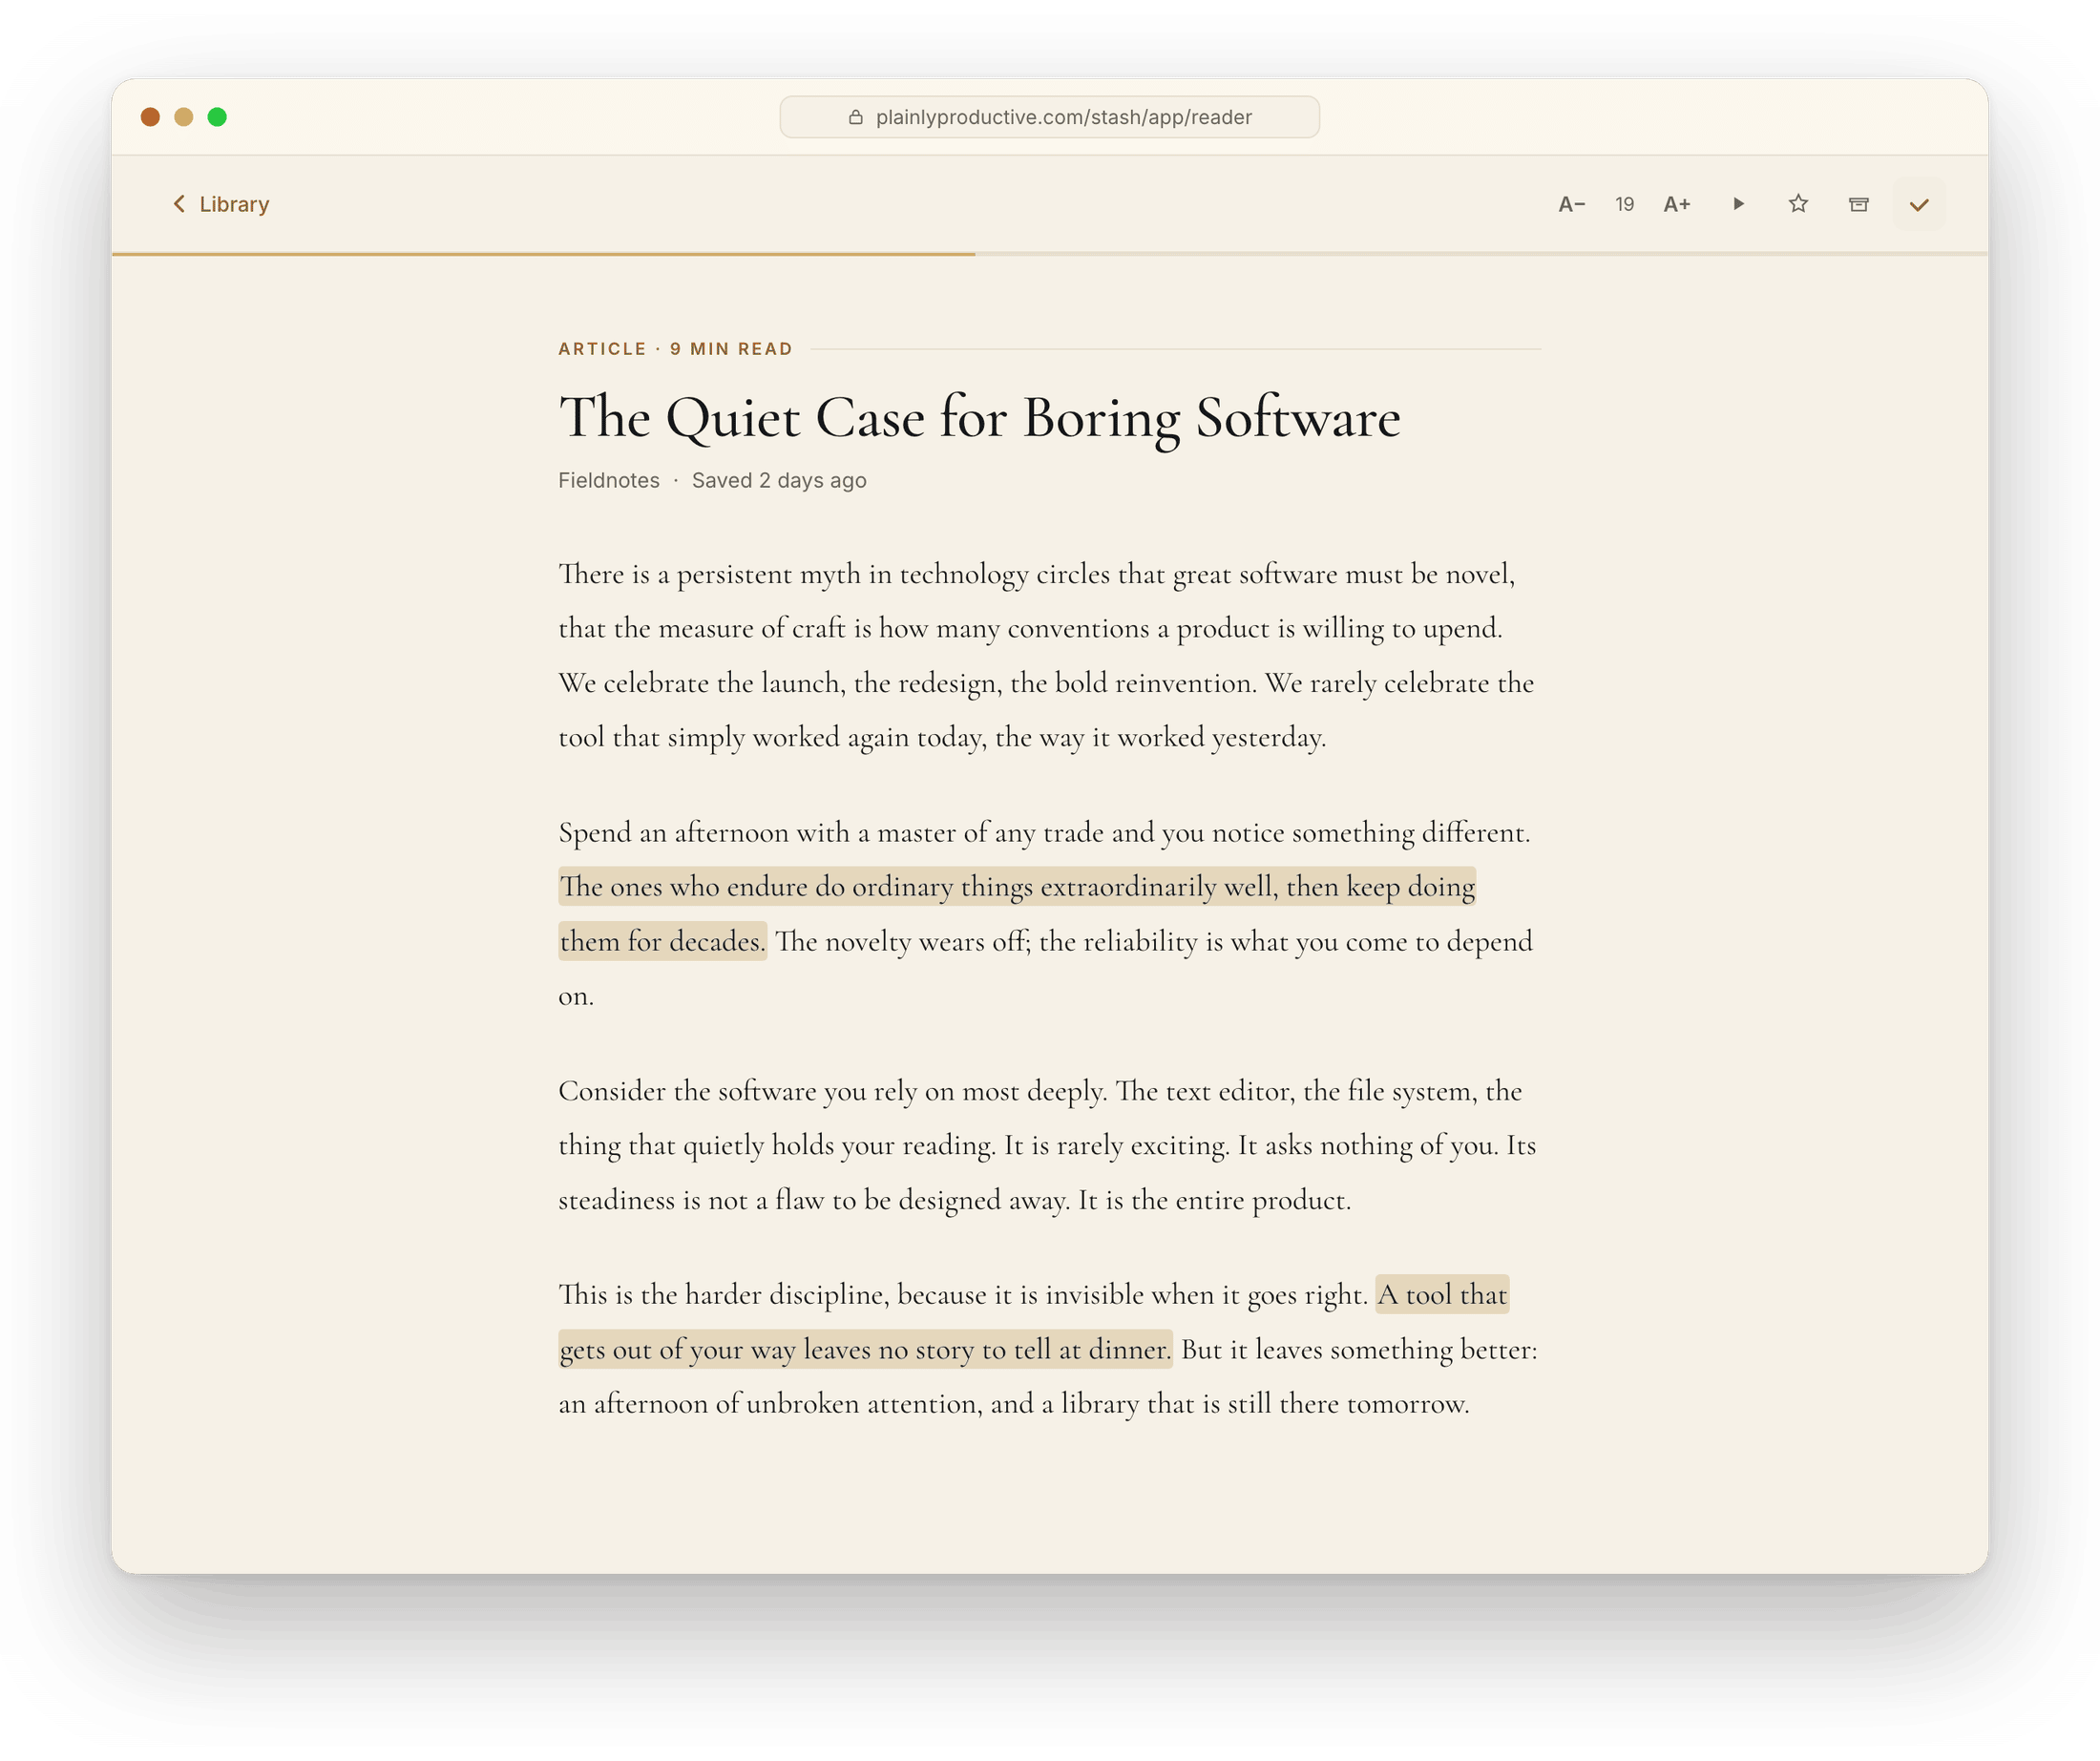Viewport: 2100px width, 1761px height.
Task: Decrease font size with A− button
Action: click(1571, 204)
